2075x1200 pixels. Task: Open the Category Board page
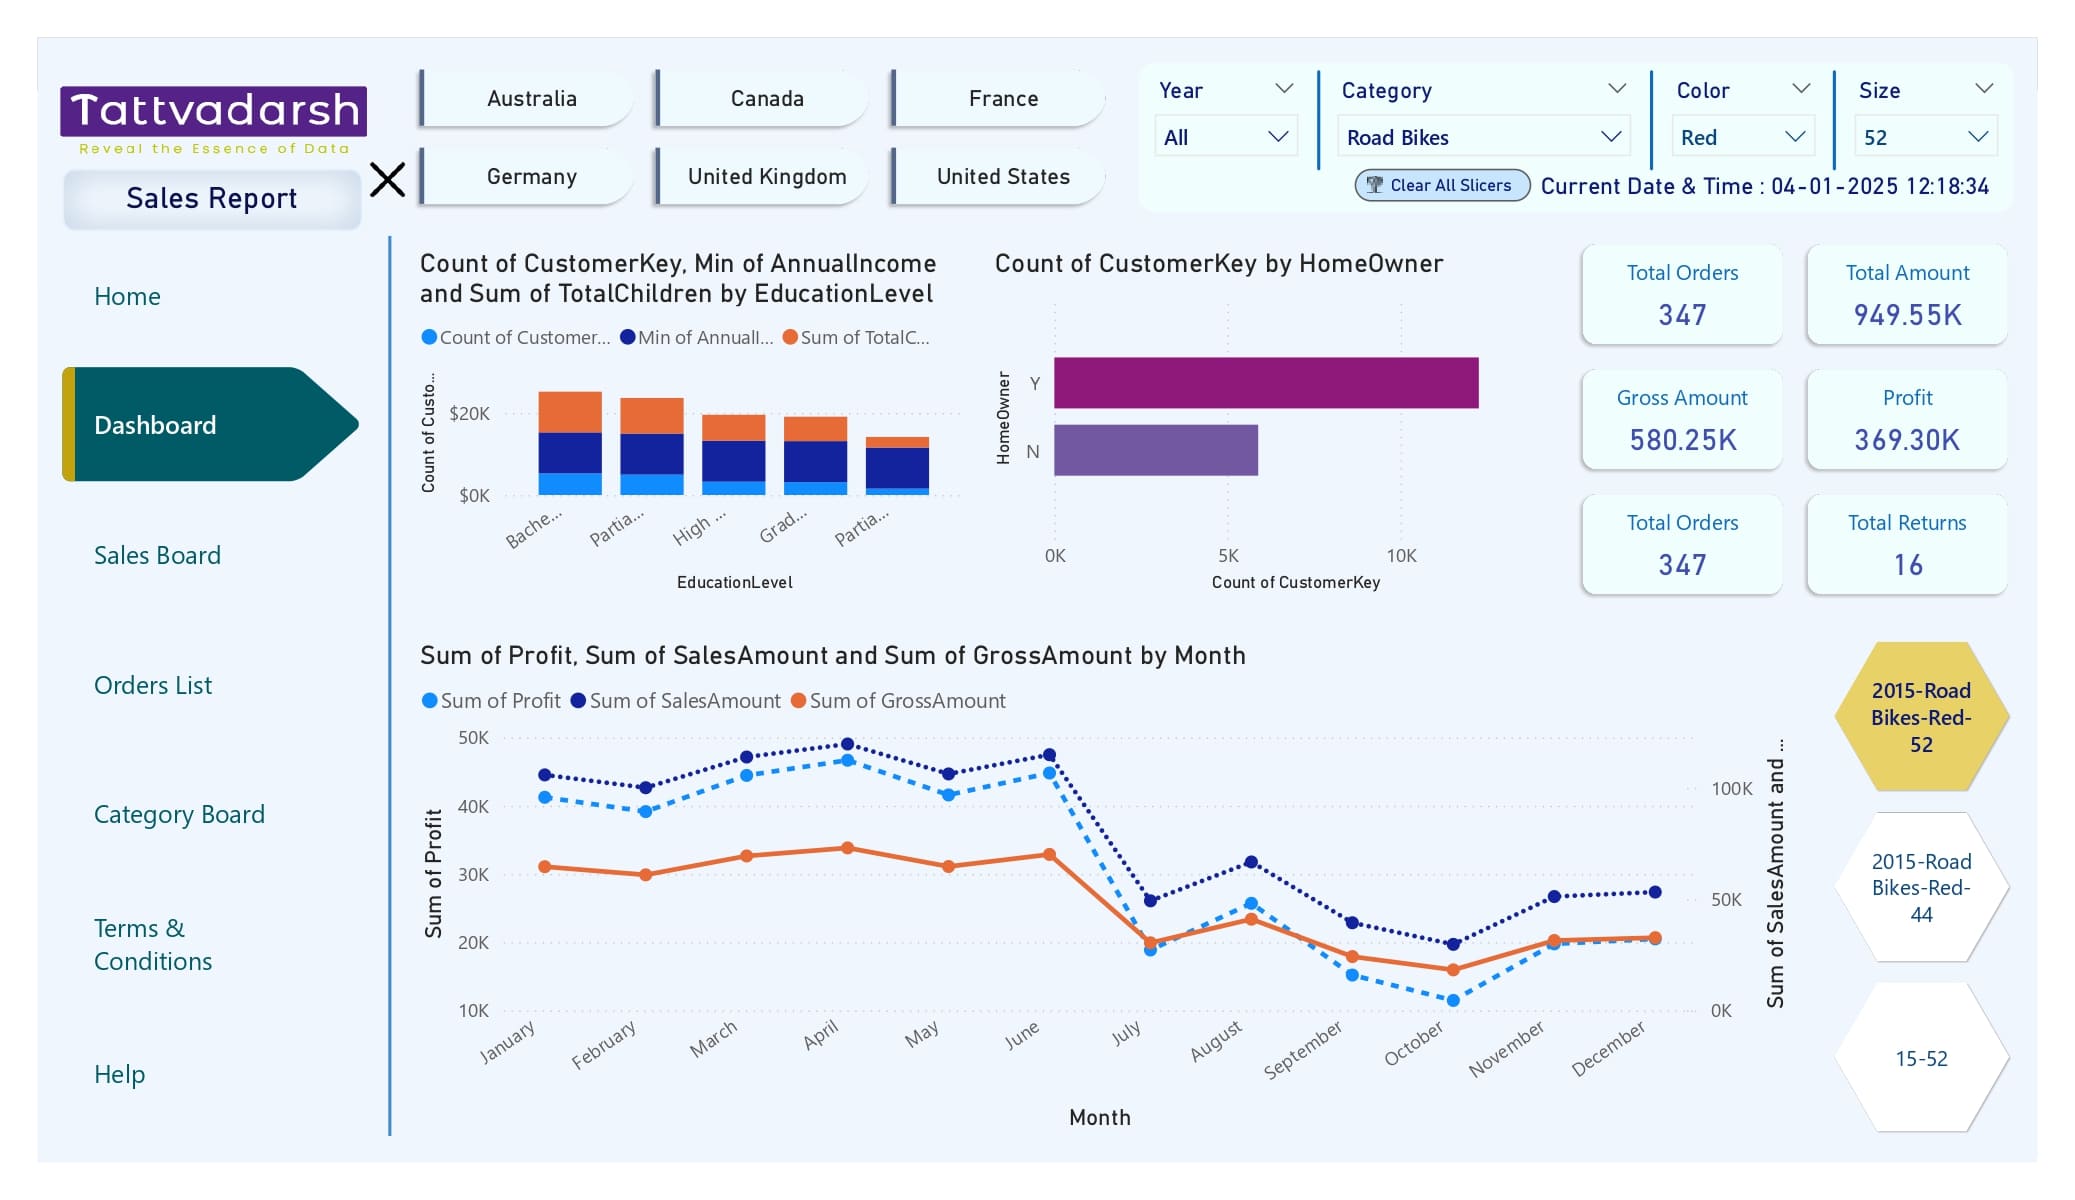point(179,814)
